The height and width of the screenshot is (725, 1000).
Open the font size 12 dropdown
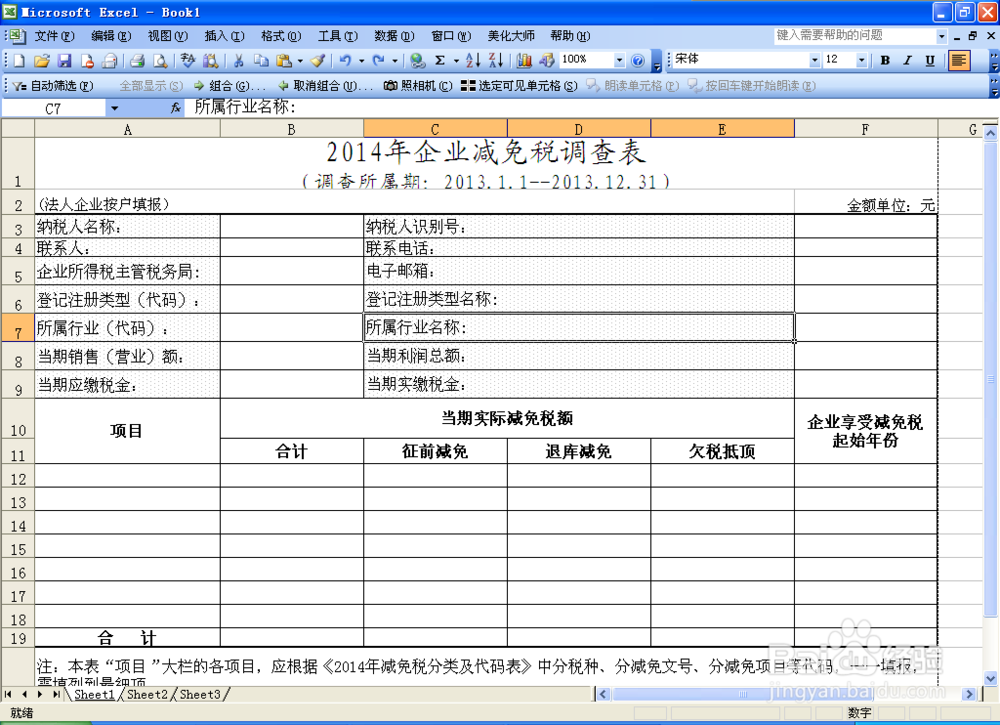click(x=862, y=61)
